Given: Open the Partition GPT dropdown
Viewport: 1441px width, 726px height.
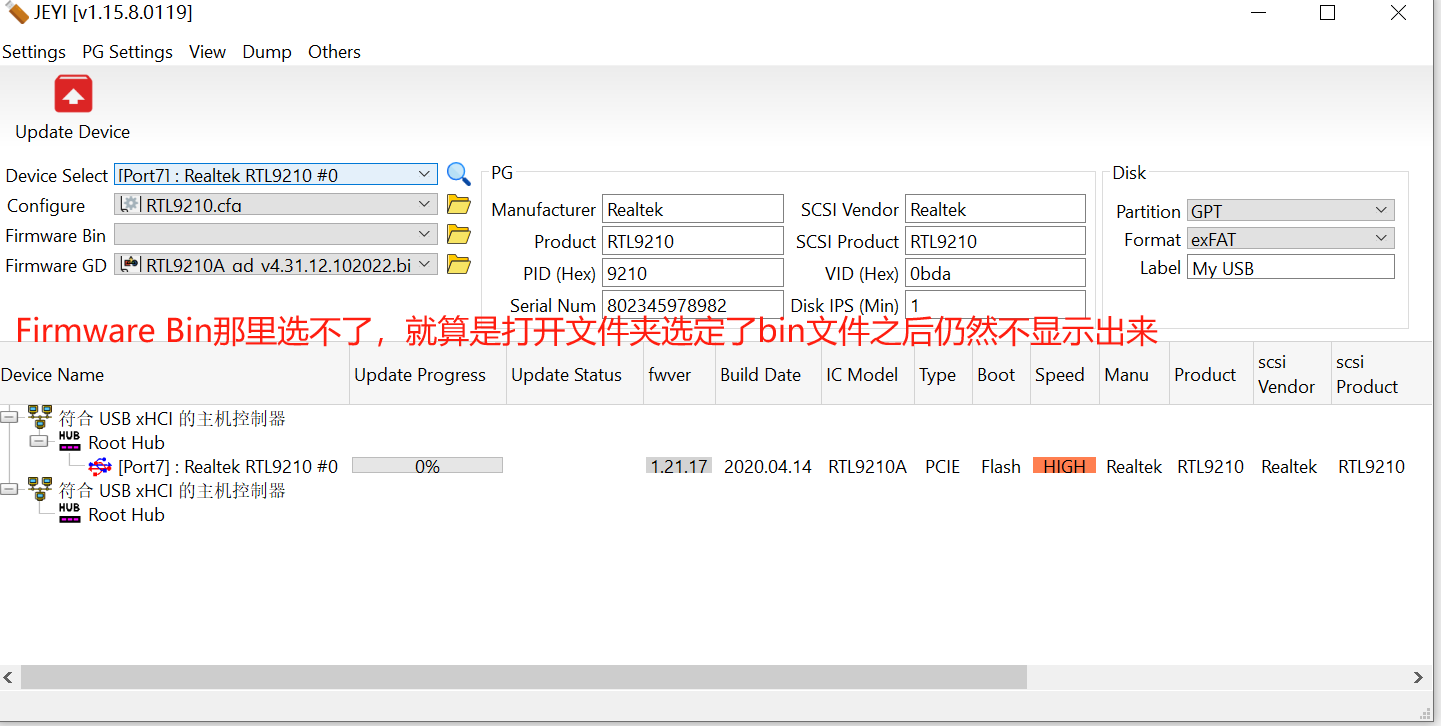Looking at the screenshot, I should [x=1290, y=210].
